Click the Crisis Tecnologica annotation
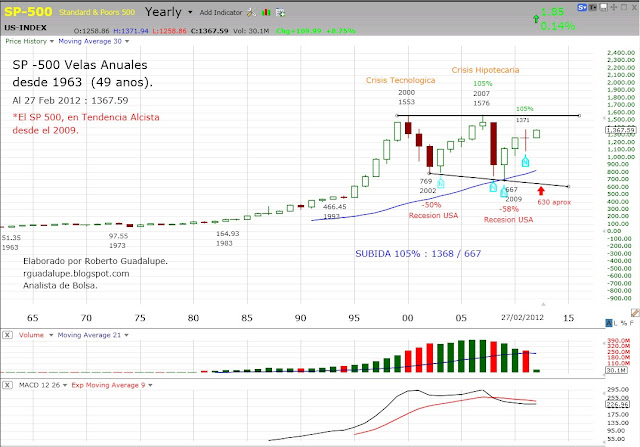640x447 pixels. click(x=400, y=80)
